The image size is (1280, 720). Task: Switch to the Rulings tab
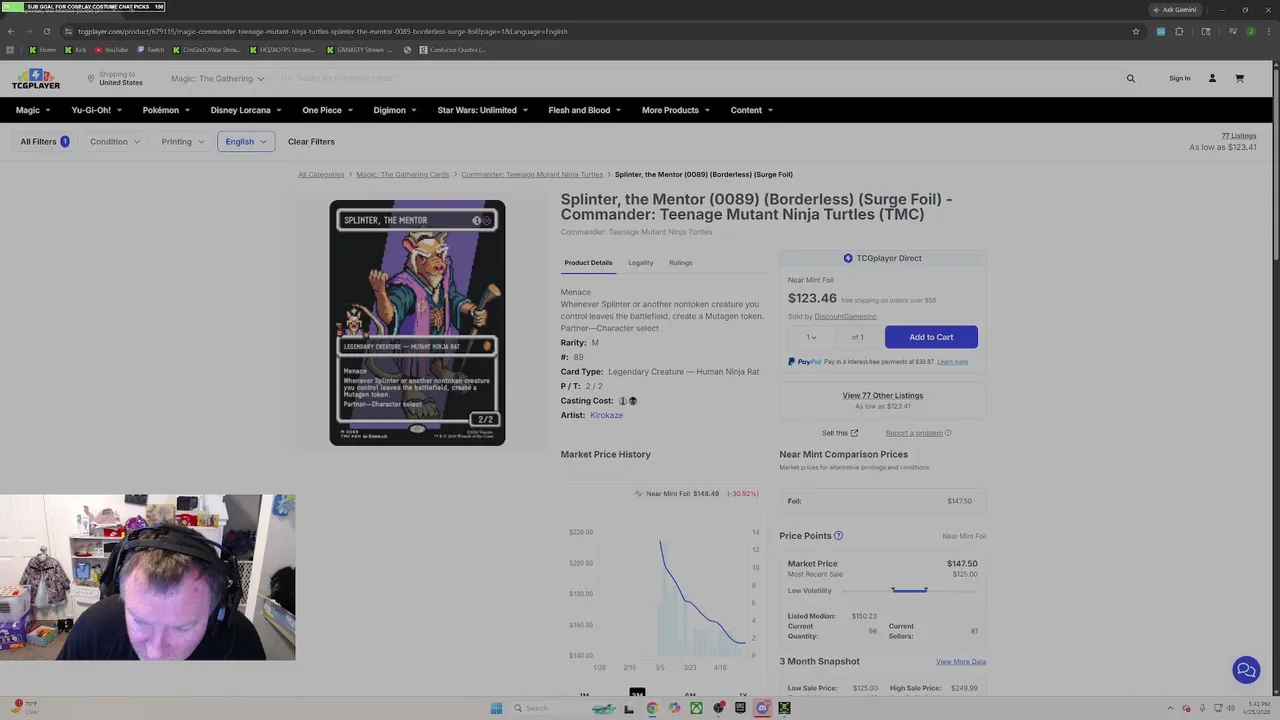(681, 262)
